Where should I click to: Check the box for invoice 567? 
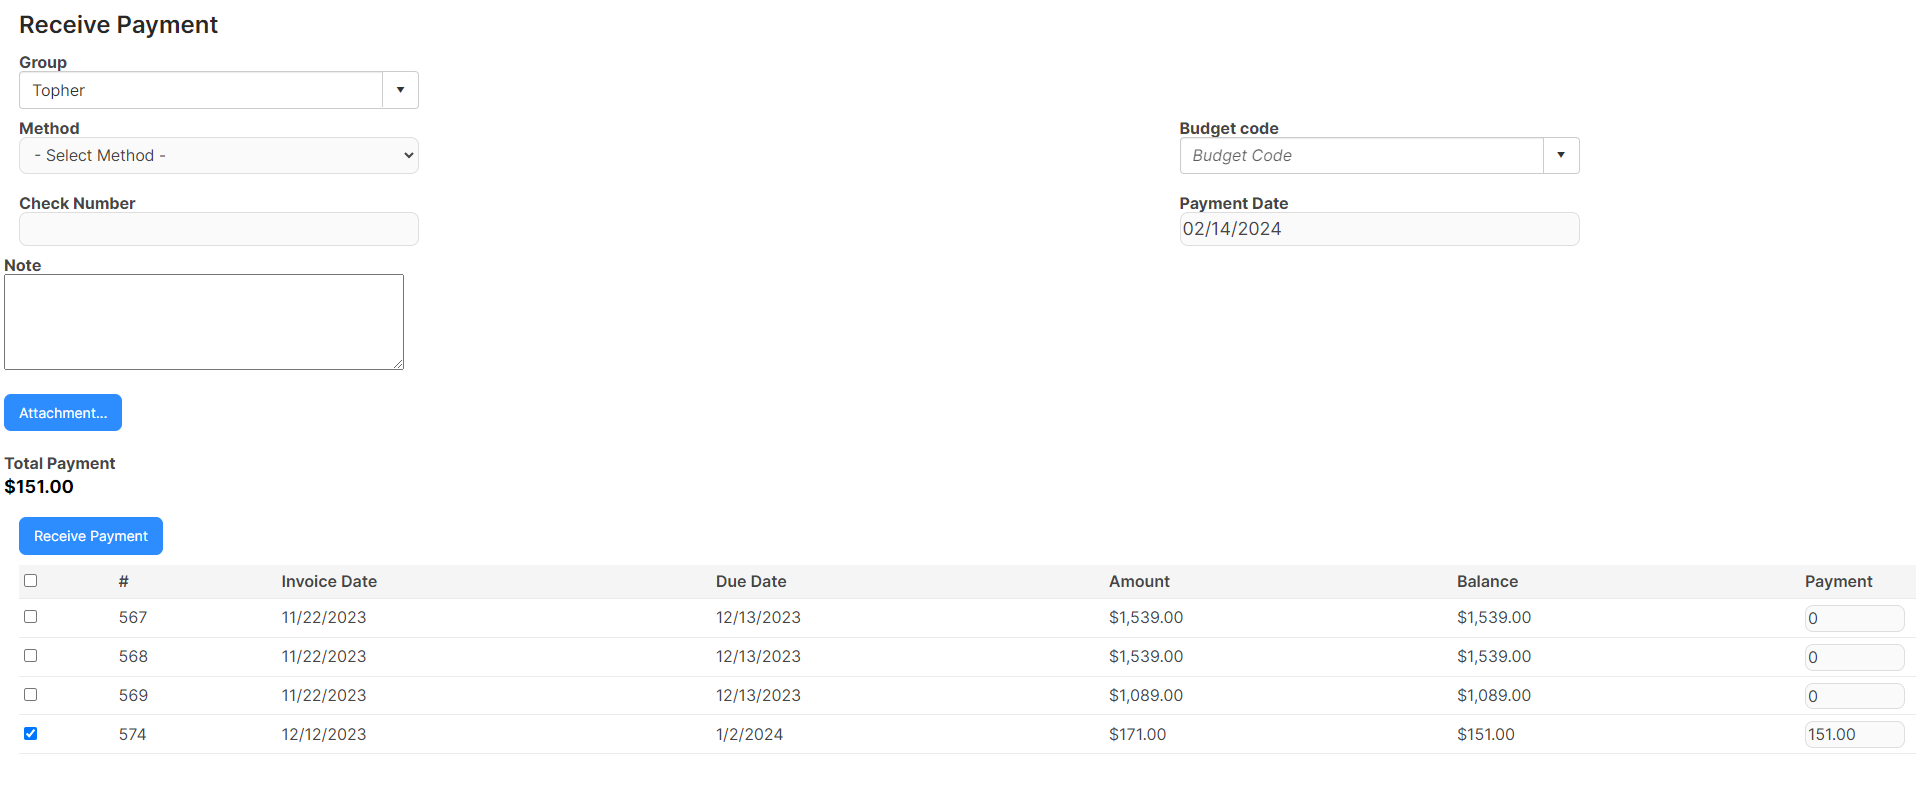(x=30, y=617)
